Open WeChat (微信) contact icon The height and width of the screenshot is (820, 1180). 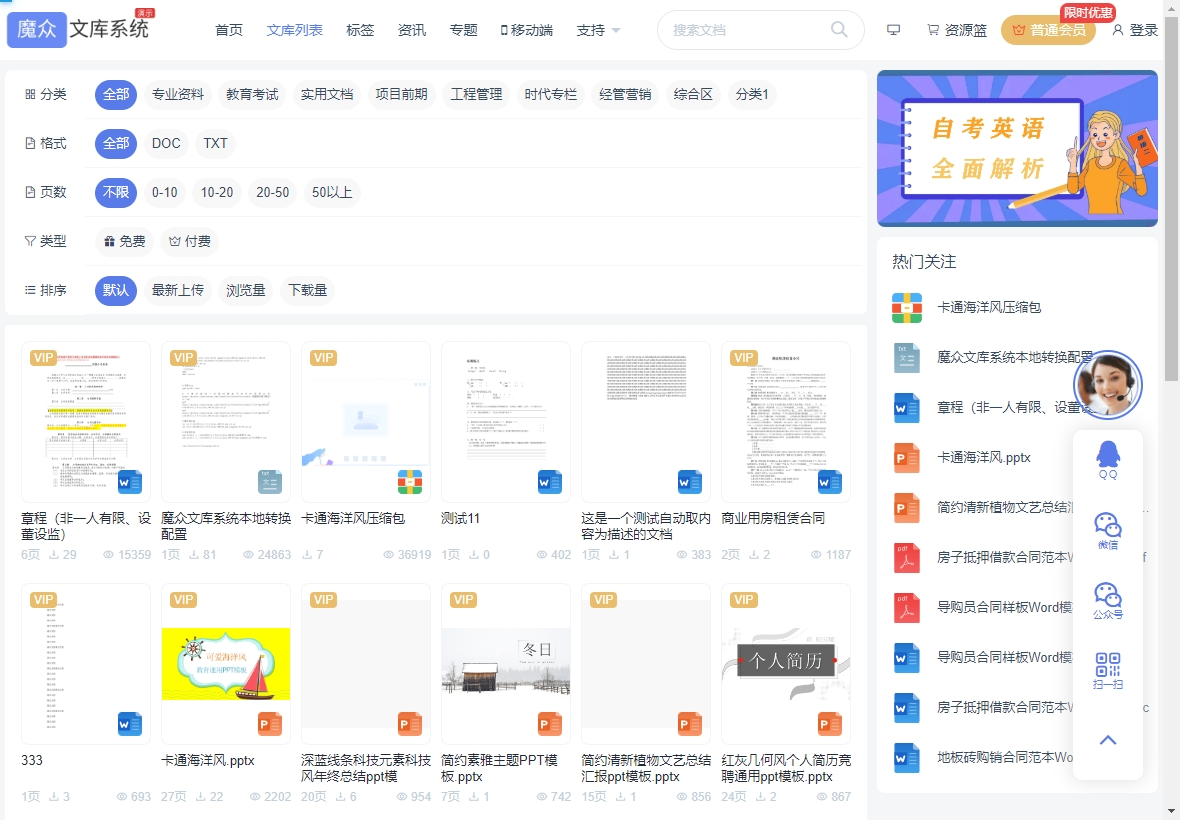point(1108,531)
